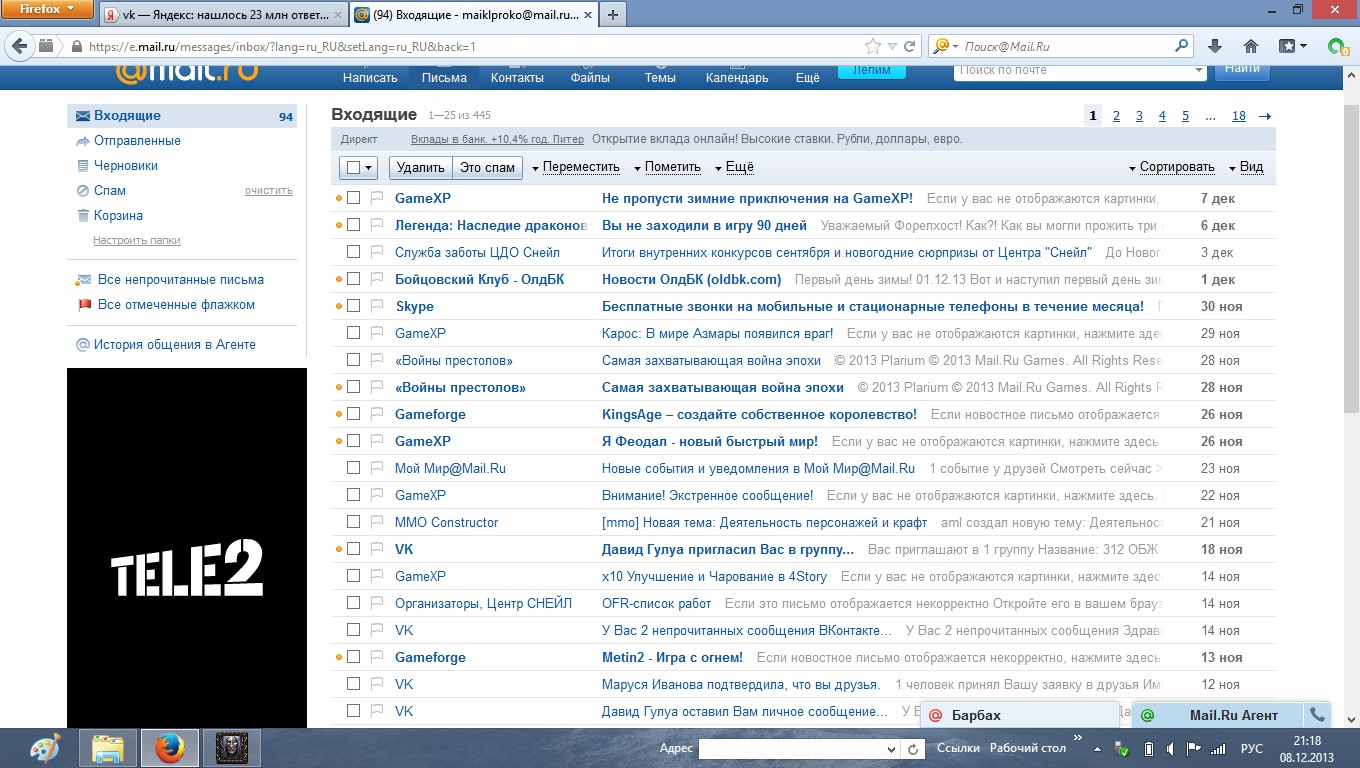Open the taskbar address dropdown arrow
The width and height of the screenshot is (1360, 768).
coord(891,749)
